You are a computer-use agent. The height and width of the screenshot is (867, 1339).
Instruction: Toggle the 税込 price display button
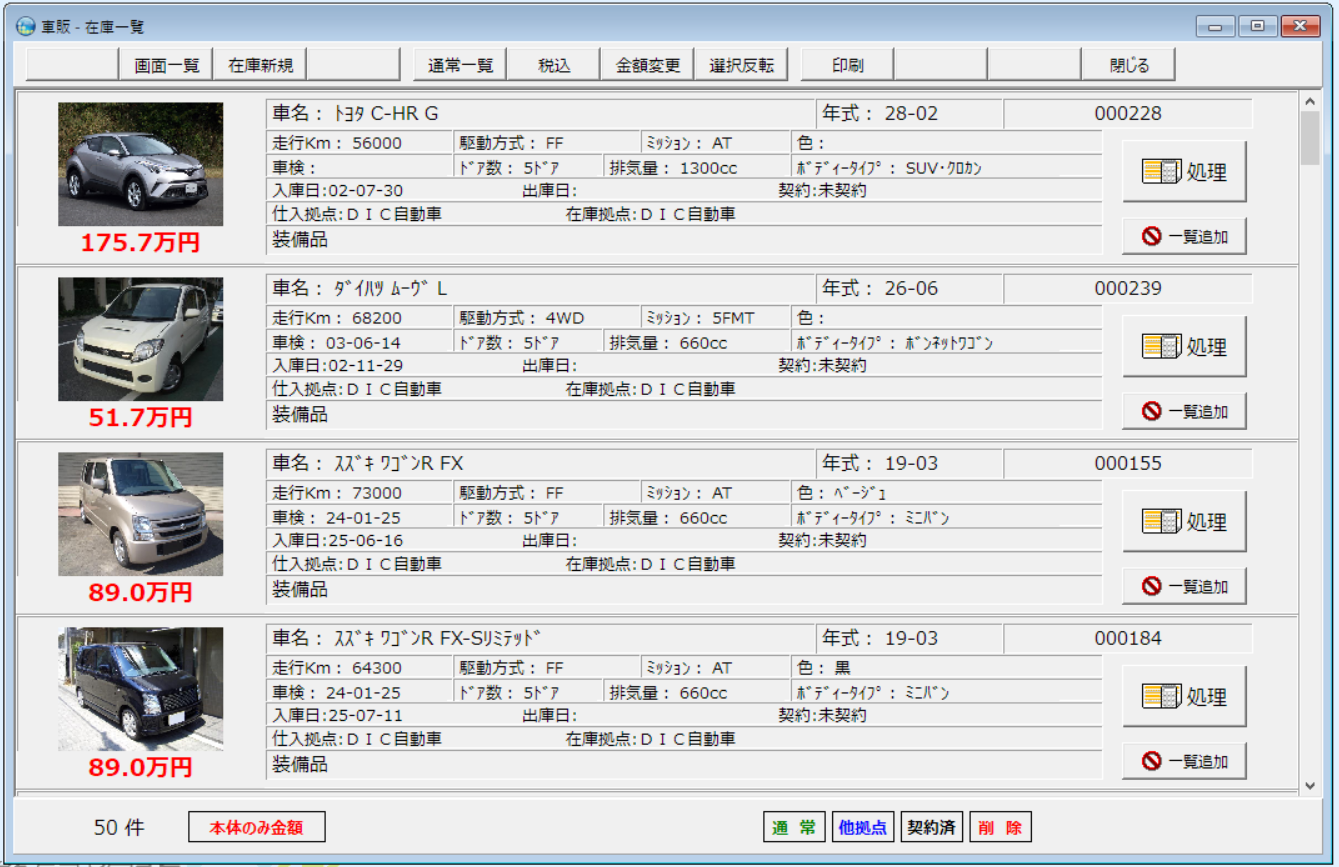click(554, 65)
